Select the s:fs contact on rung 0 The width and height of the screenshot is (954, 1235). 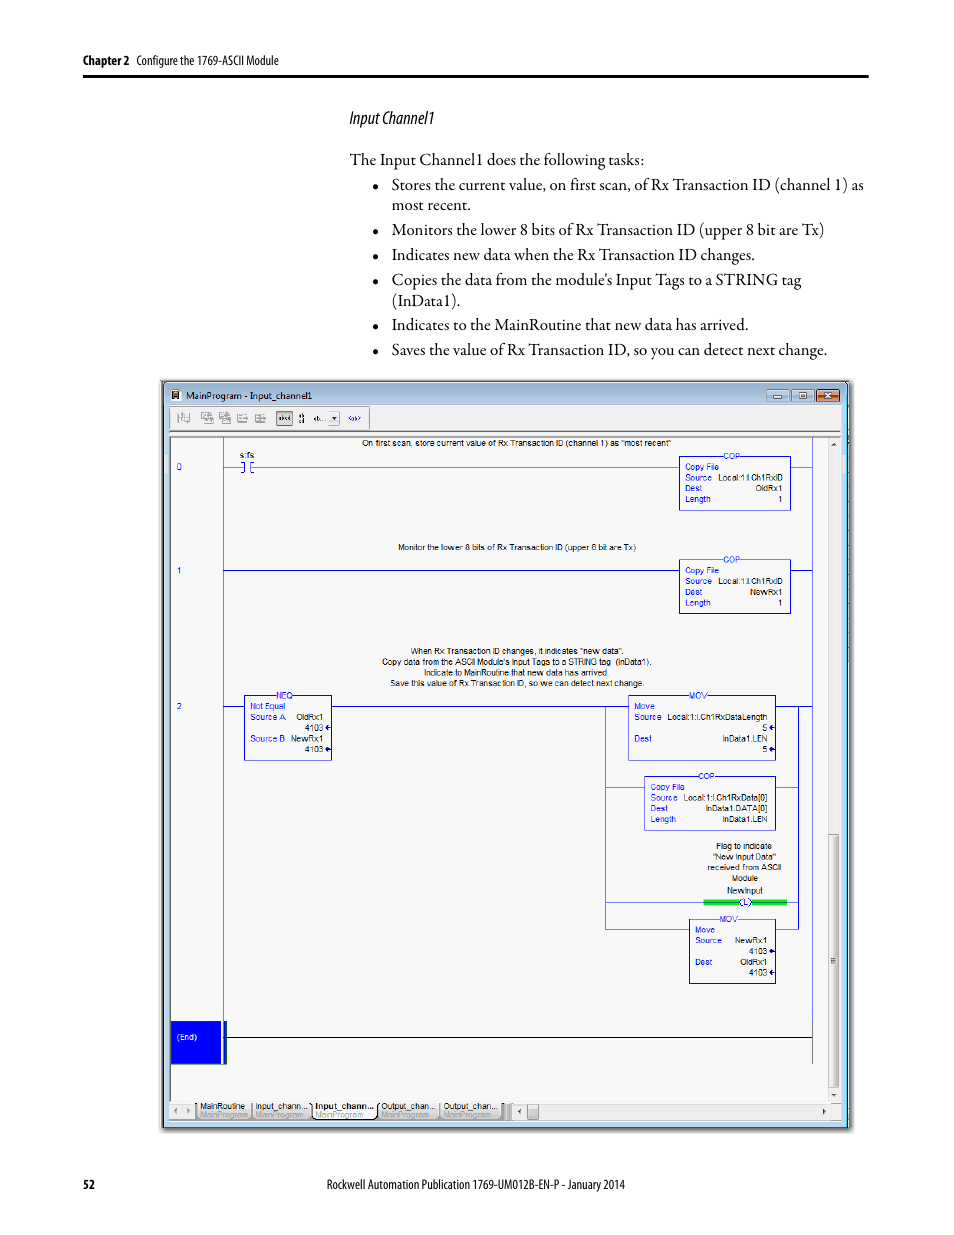pyautogui.click(x=247, y=467)
